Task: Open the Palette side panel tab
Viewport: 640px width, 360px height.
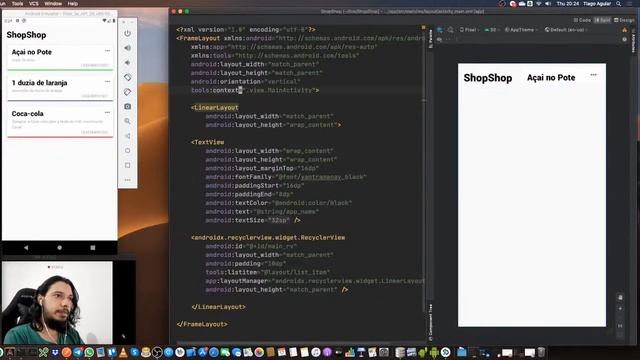Action: (x=431, y=38)
